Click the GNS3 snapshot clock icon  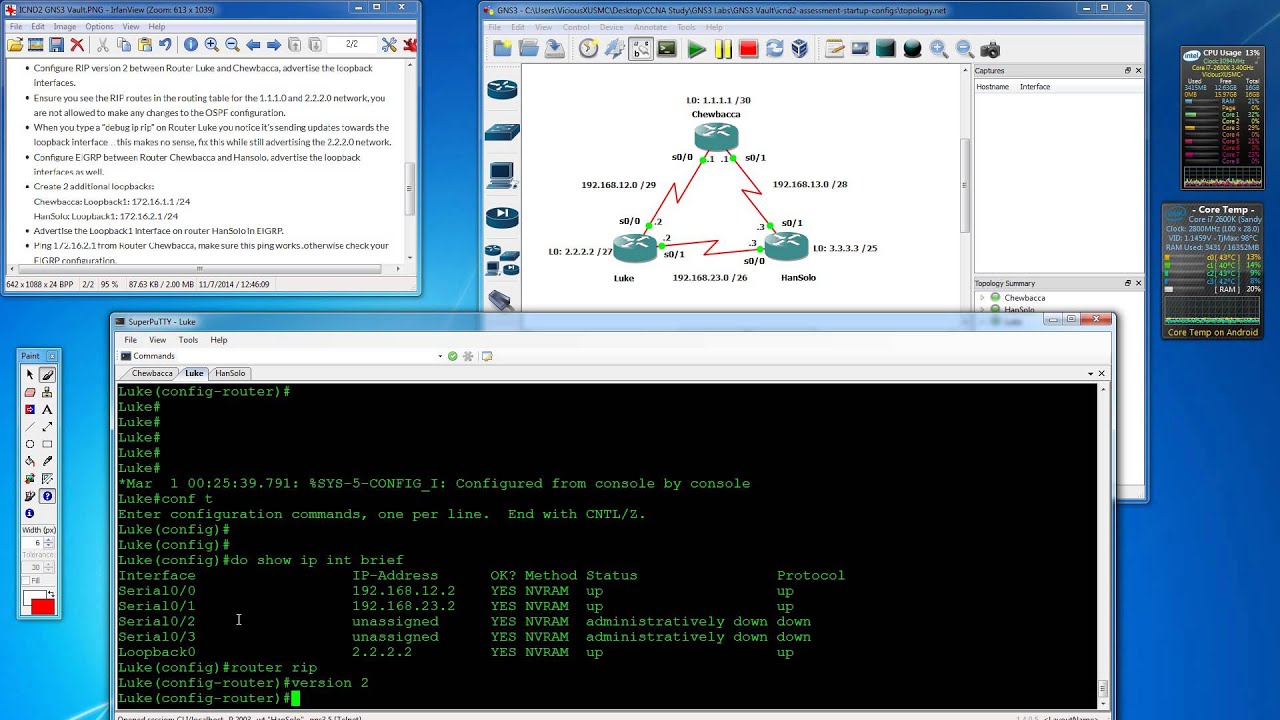point(588,49)
